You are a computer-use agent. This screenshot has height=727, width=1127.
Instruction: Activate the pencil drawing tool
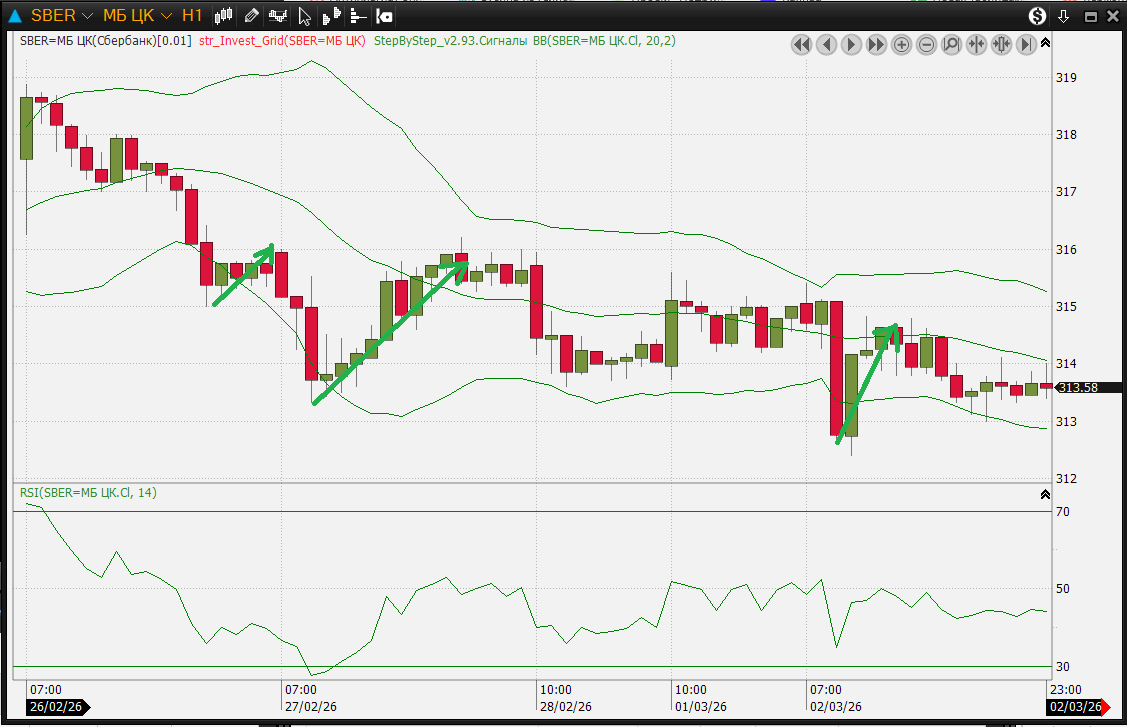[x=252, y=16]
